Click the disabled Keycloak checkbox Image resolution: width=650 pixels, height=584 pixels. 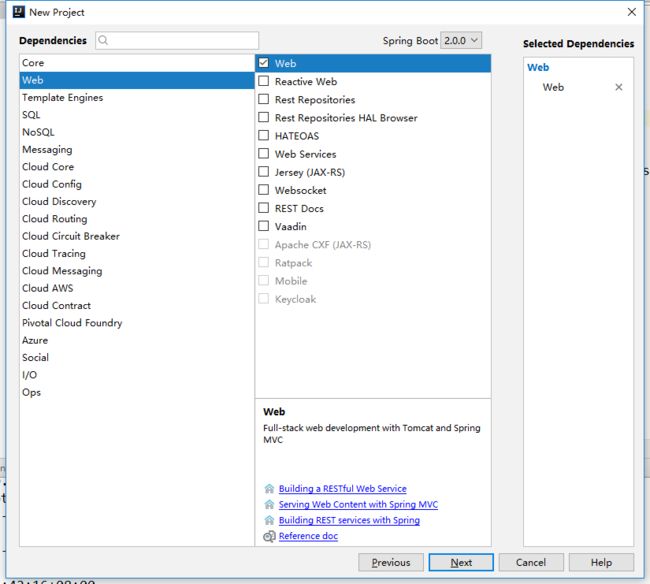[x=264, y=299]
